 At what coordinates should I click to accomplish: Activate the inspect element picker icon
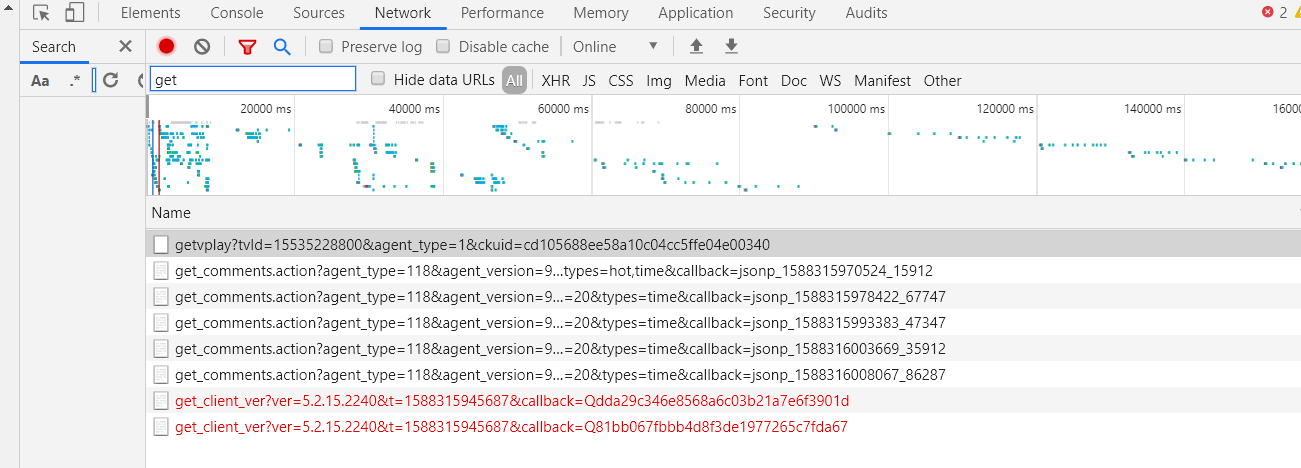coord(42,13)
